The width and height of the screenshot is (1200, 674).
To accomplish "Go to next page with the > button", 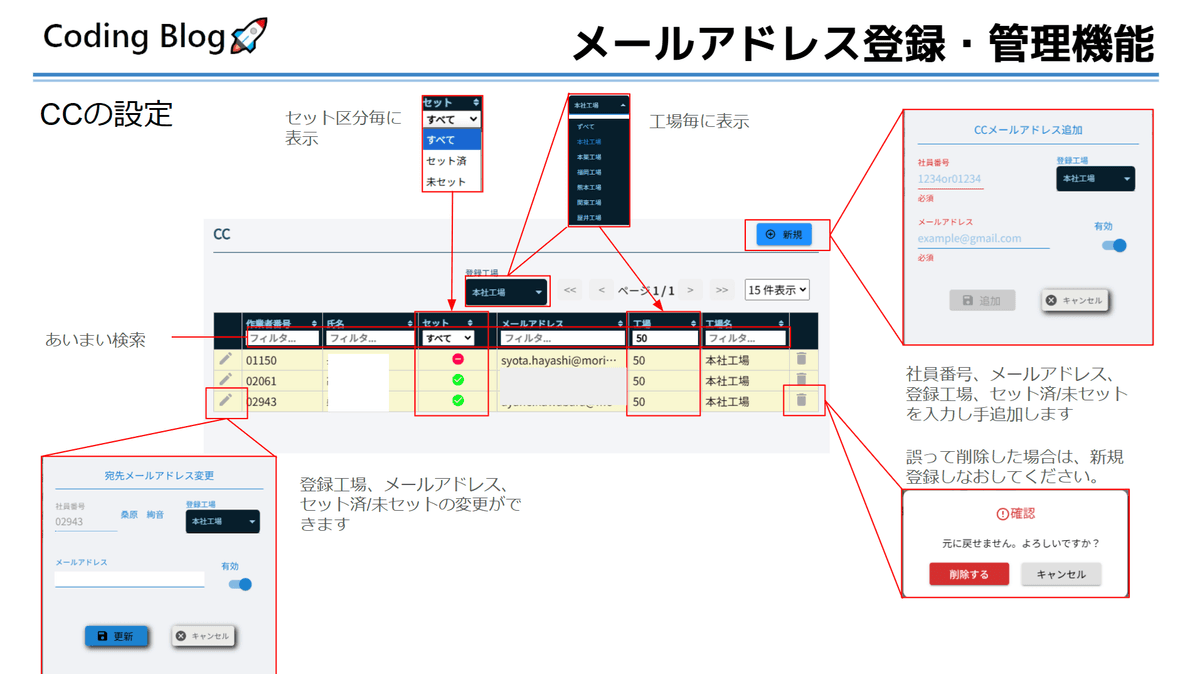I will pyautogui.click(x=690, y=290).
